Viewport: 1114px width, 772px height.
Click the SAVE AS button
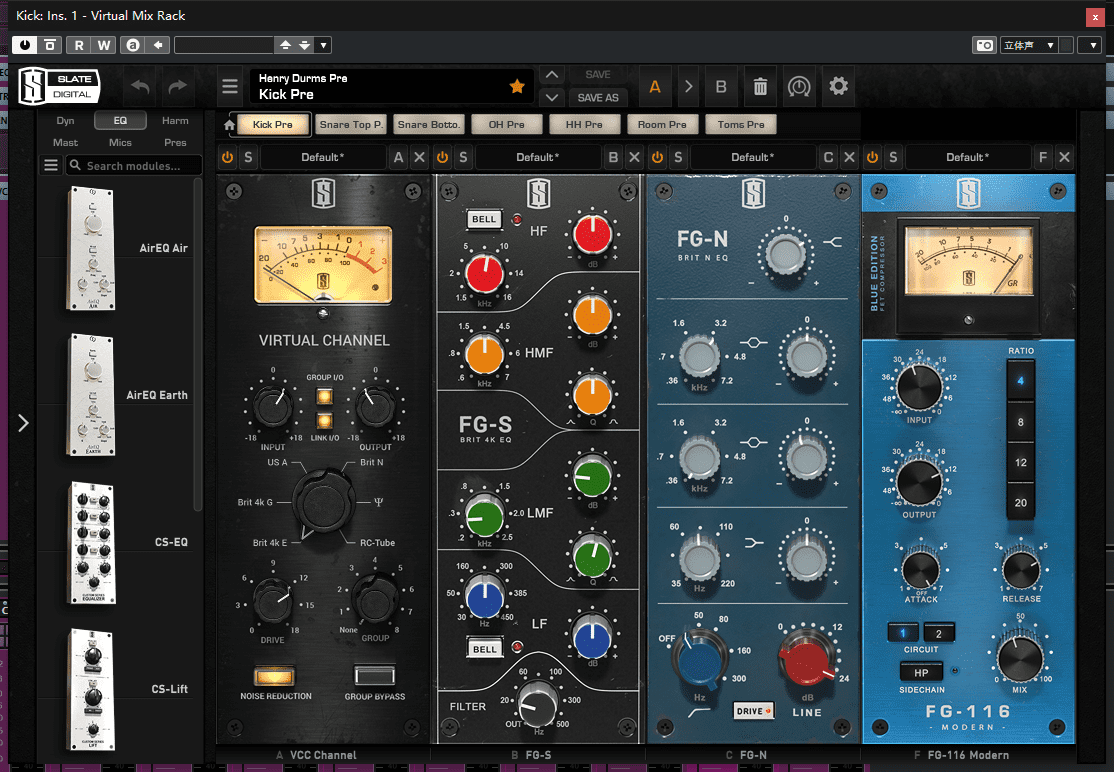[x=597, y=97]
